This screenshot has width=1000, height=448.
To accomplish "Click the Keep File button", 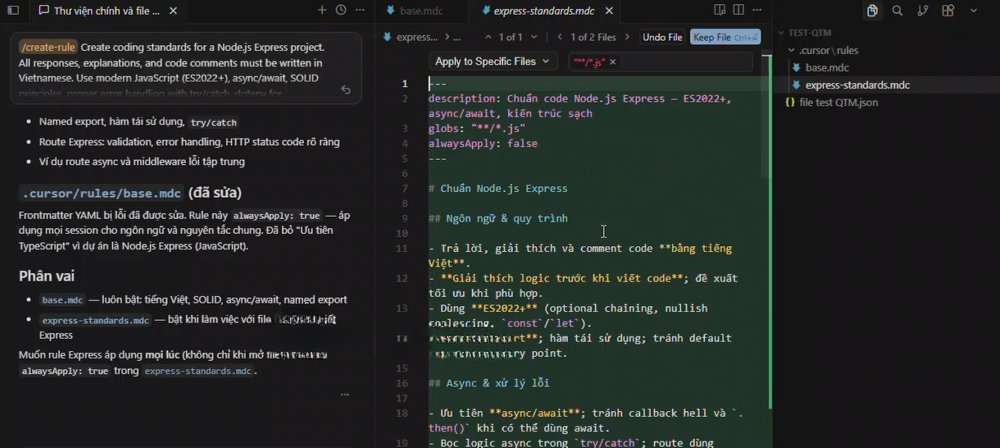I will pos(725,37).
